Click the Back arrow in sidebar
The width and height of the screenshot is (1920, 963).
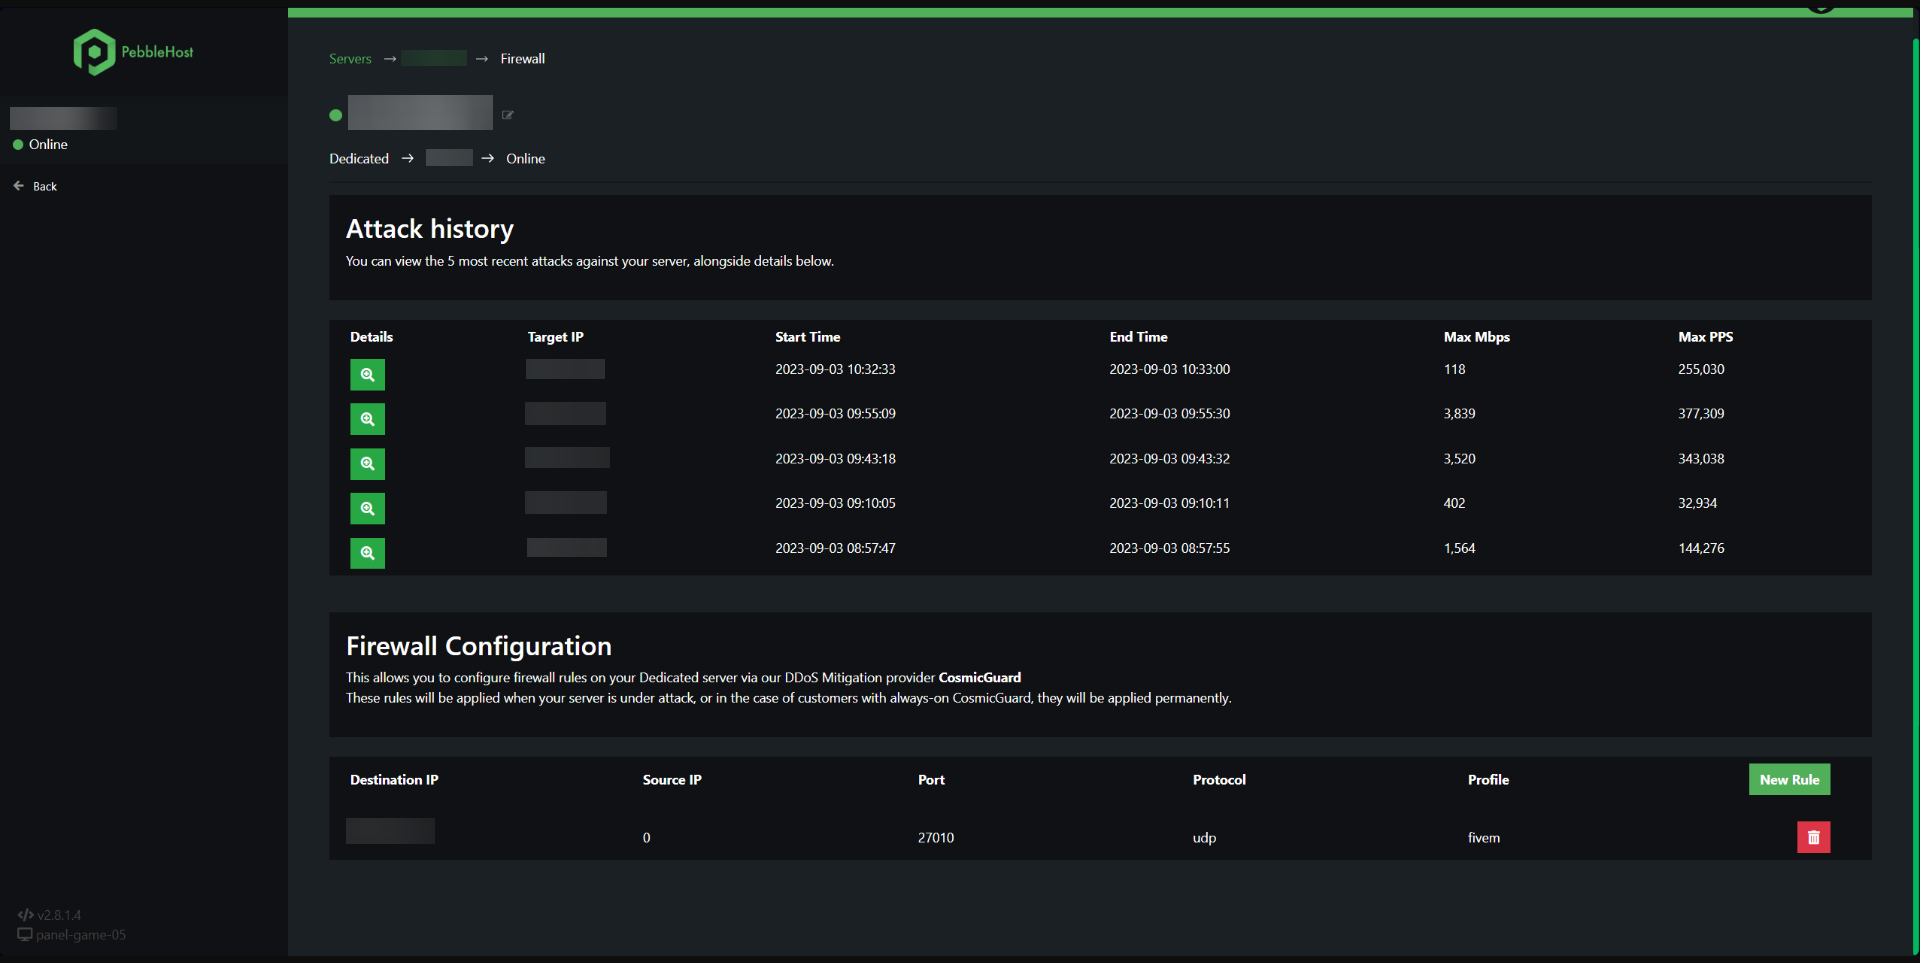click(19, 186)
